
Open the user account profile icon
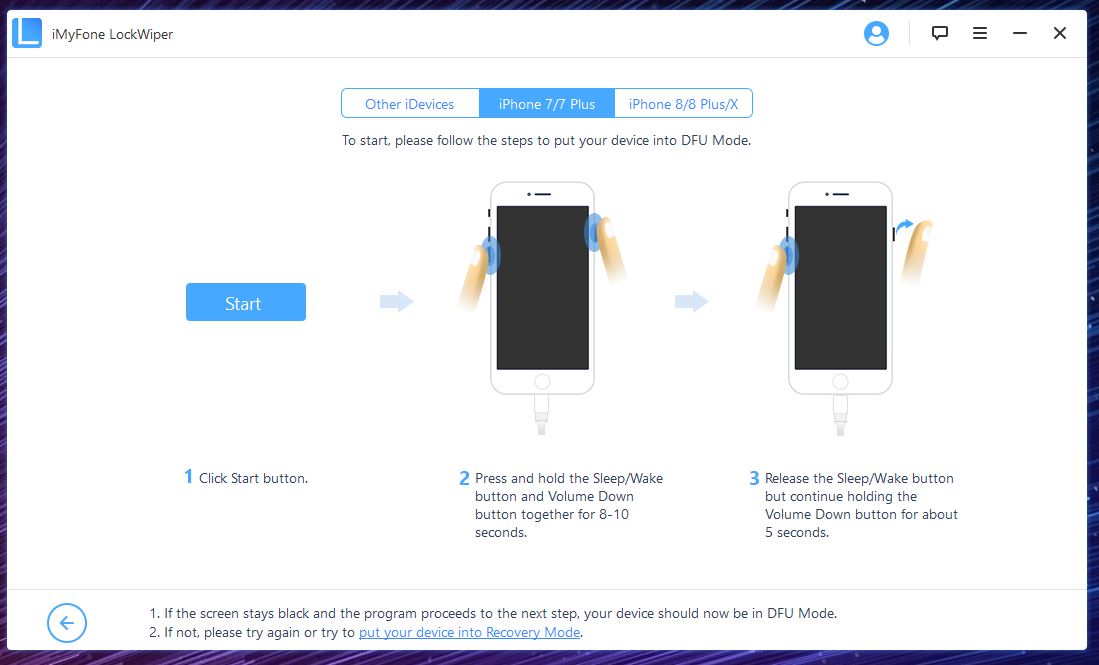click(876, 33)
